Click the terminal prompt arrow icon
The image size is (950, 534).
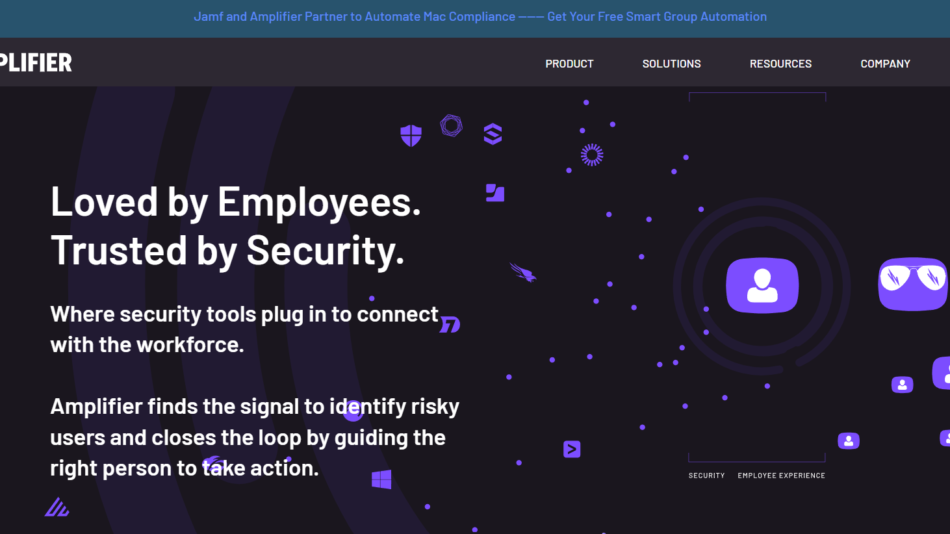pos(572,449)
